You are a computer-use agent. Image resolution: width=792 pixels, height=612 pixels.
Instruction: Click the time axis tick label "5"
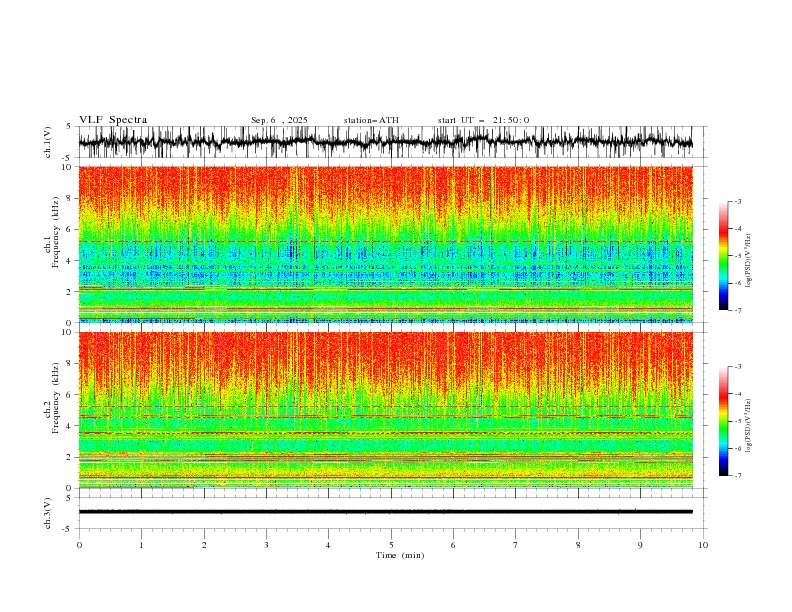click(391, 545)
